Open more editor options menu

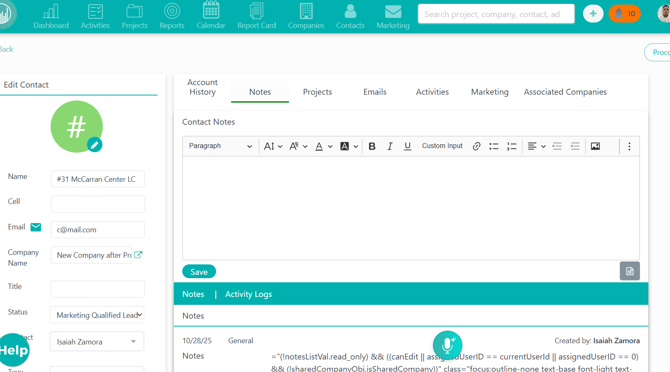point(629,146)
